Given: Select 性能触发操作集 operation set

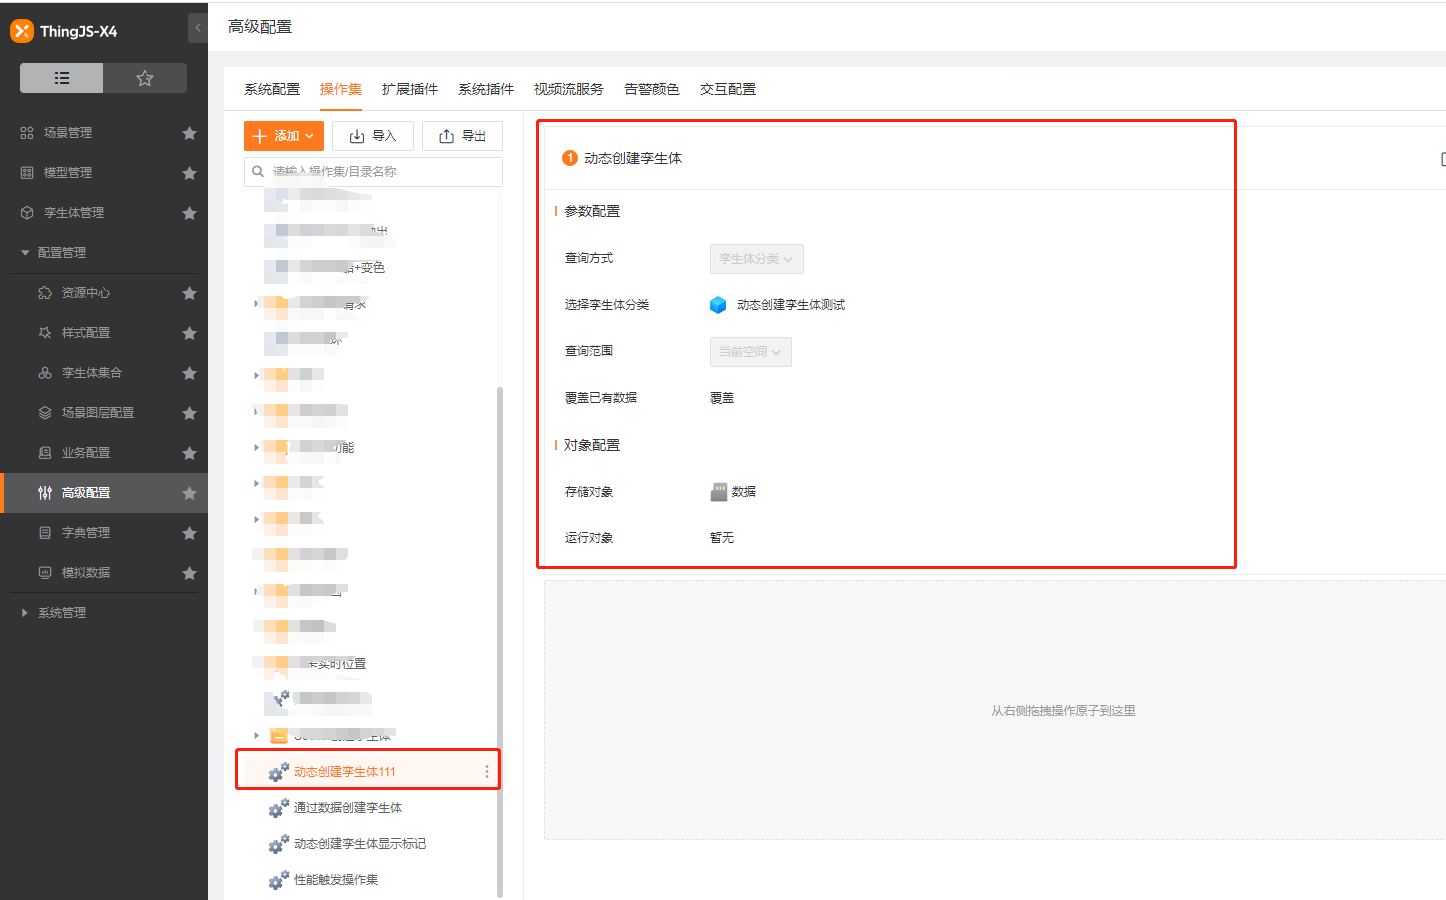Looking at the screenshot, I should coord(336,880).
